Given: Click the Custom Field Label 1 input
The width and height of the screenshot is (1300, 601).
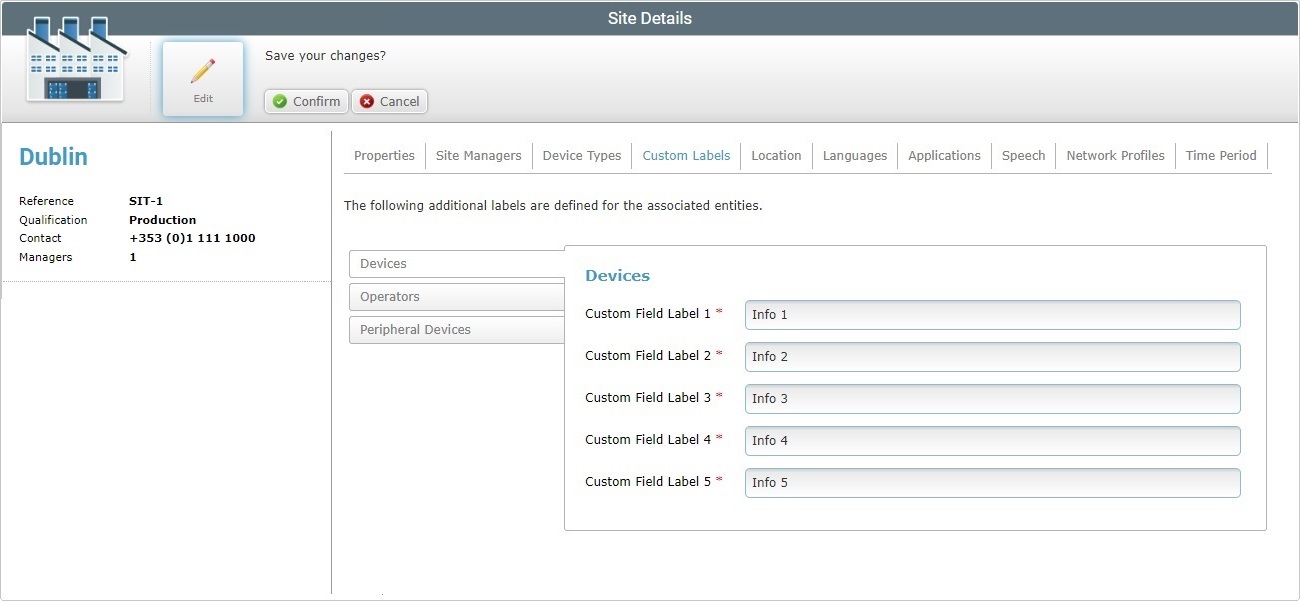Looking at the screenshot, I should pos(992,315).
